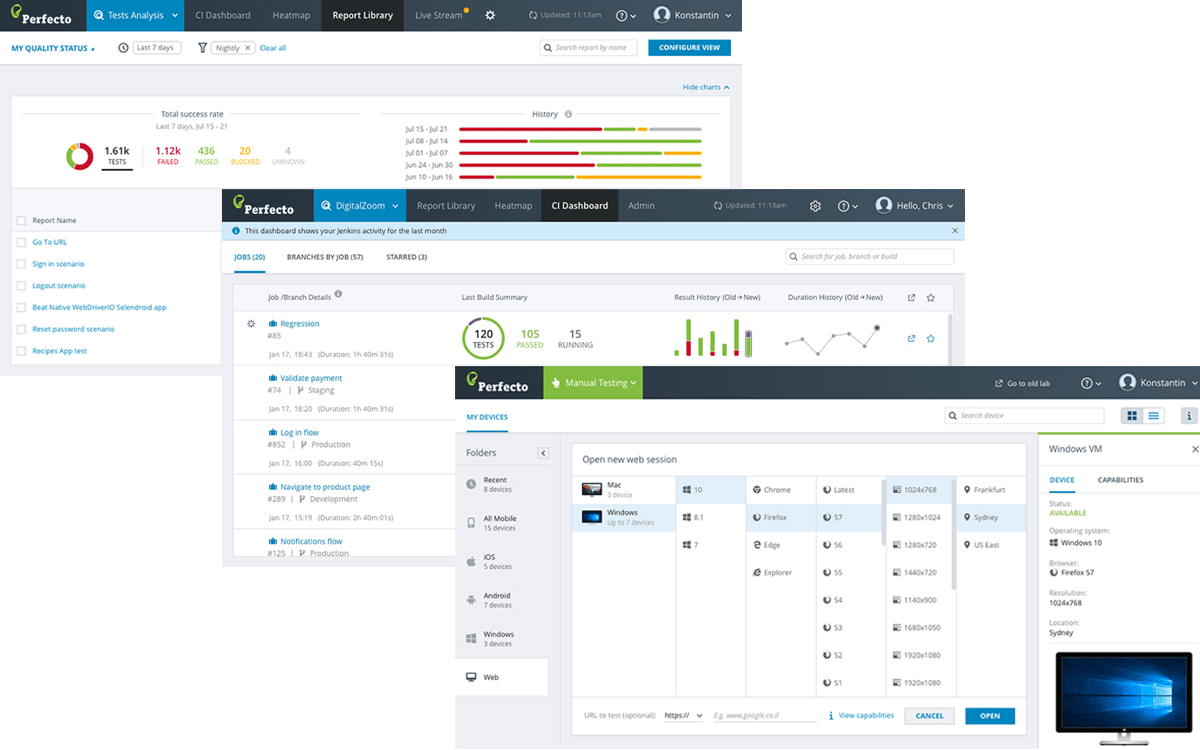The image size is (1200, 750).
Task: Click external link column header icon
Action: click(911, 297)
